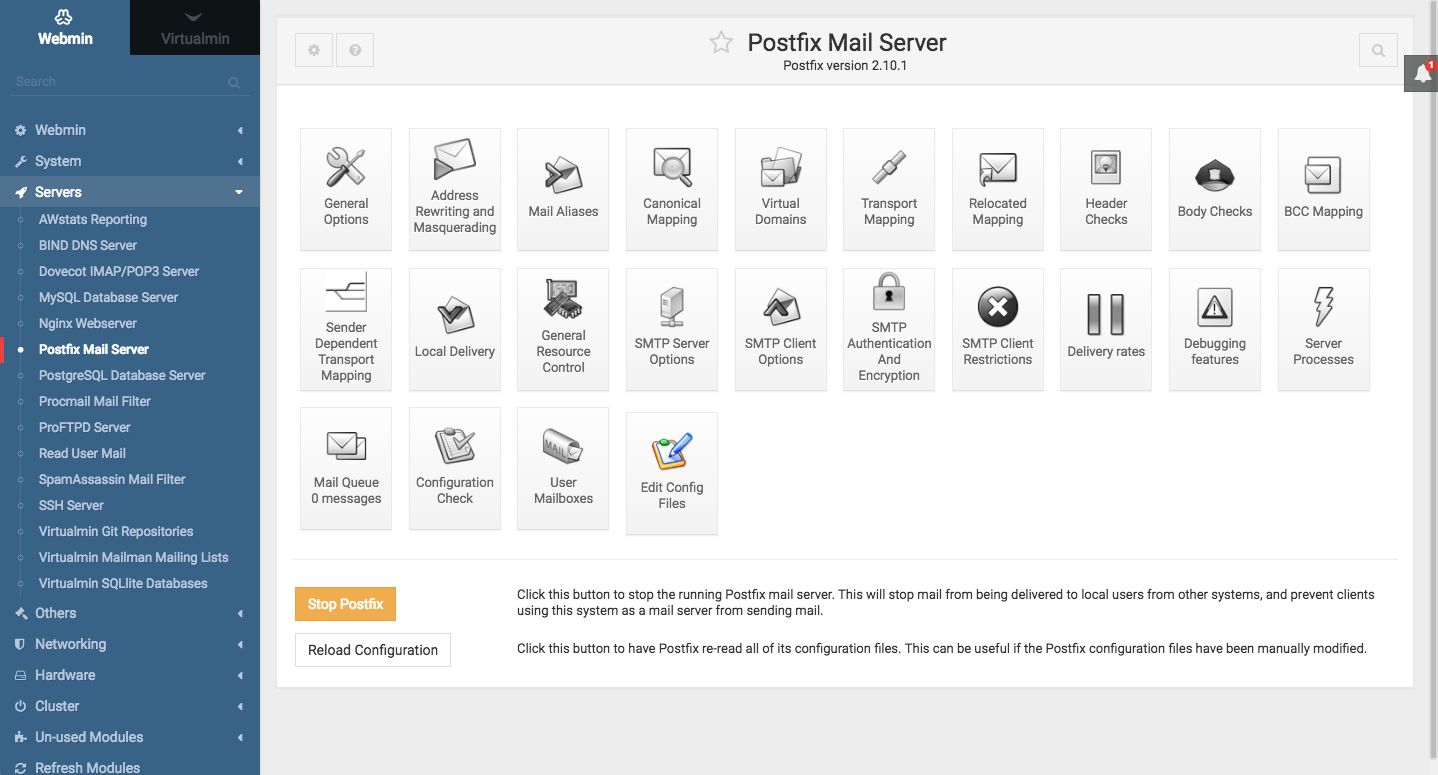
Task: Expand the Un-used Modules category
Action: 130,737
